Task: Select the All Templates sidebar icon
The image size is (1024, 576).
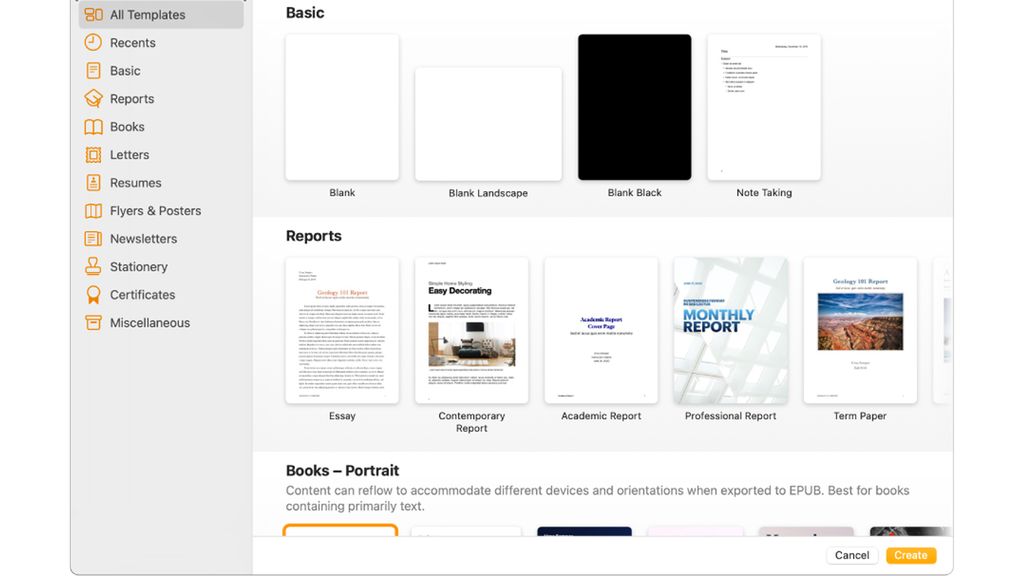Action: click(x=97, y=14)
